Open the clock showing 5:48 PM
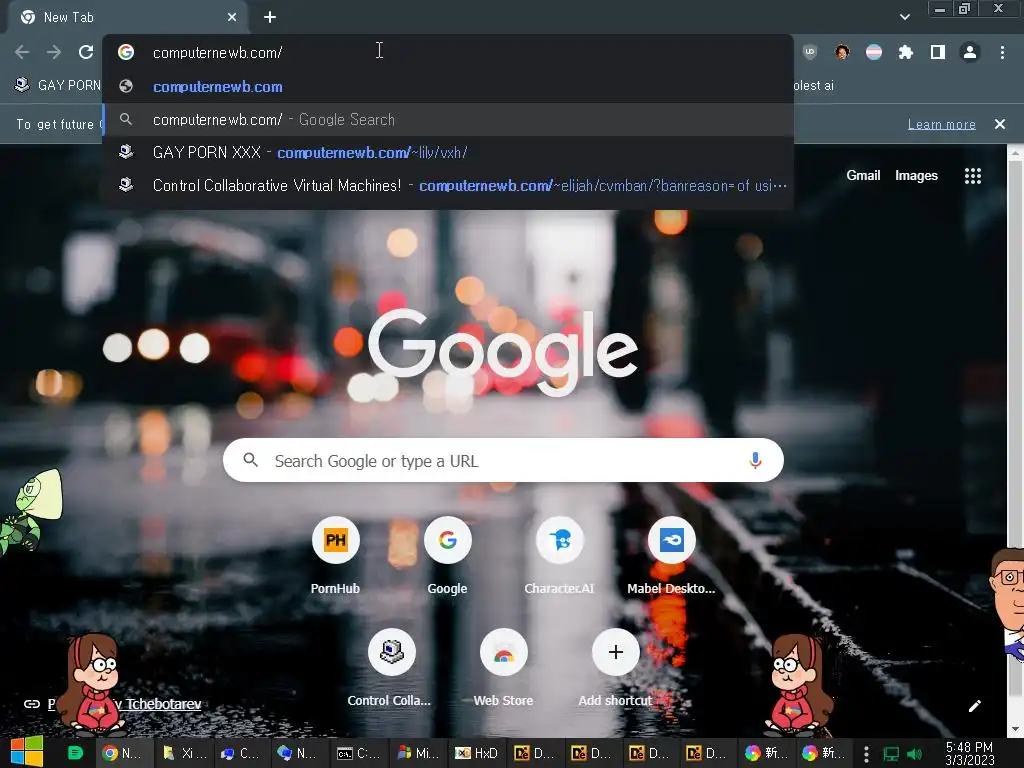Image resolution: width=1024 pixels, height=768 pixels. point(969,753)
